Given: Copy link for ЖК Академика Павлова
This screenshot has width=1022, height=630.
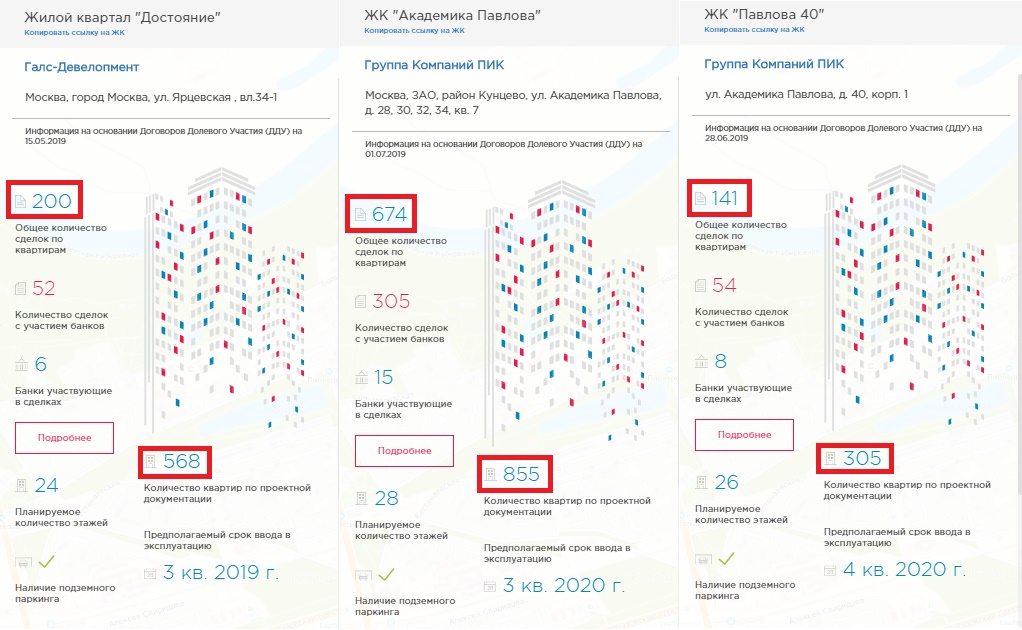Looking at the screenshot, I should click(414, 31).
